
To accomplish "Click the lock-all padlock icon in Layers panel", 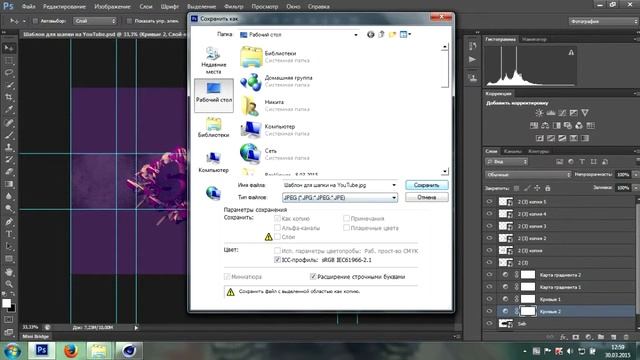I will 548,188.
